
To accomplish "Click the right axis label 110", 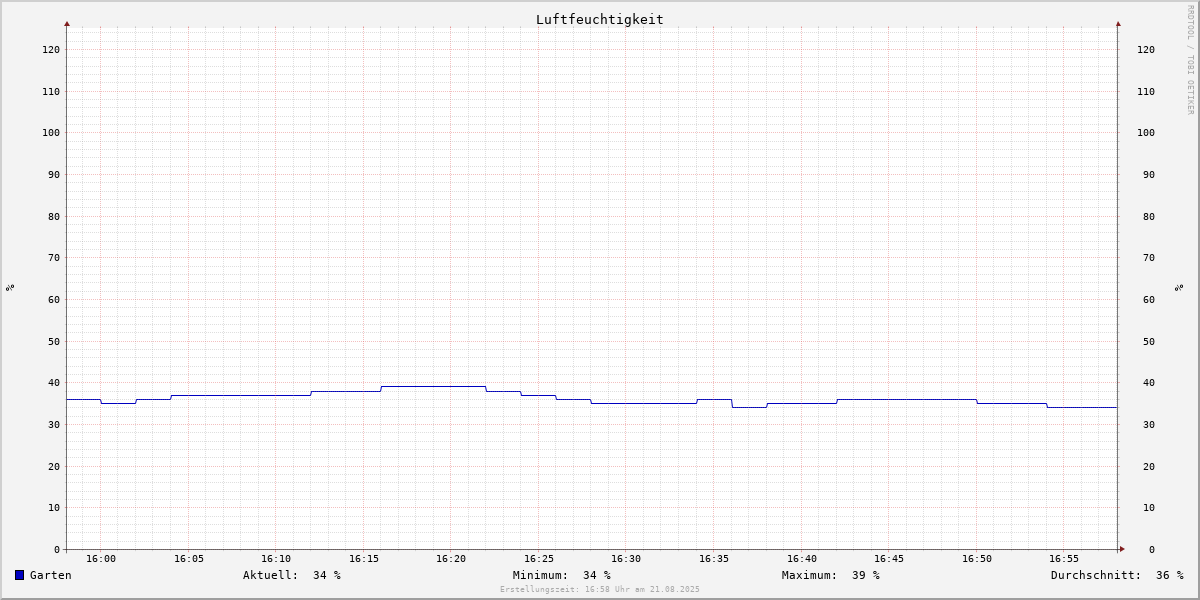I will [x=1146, y=91].
